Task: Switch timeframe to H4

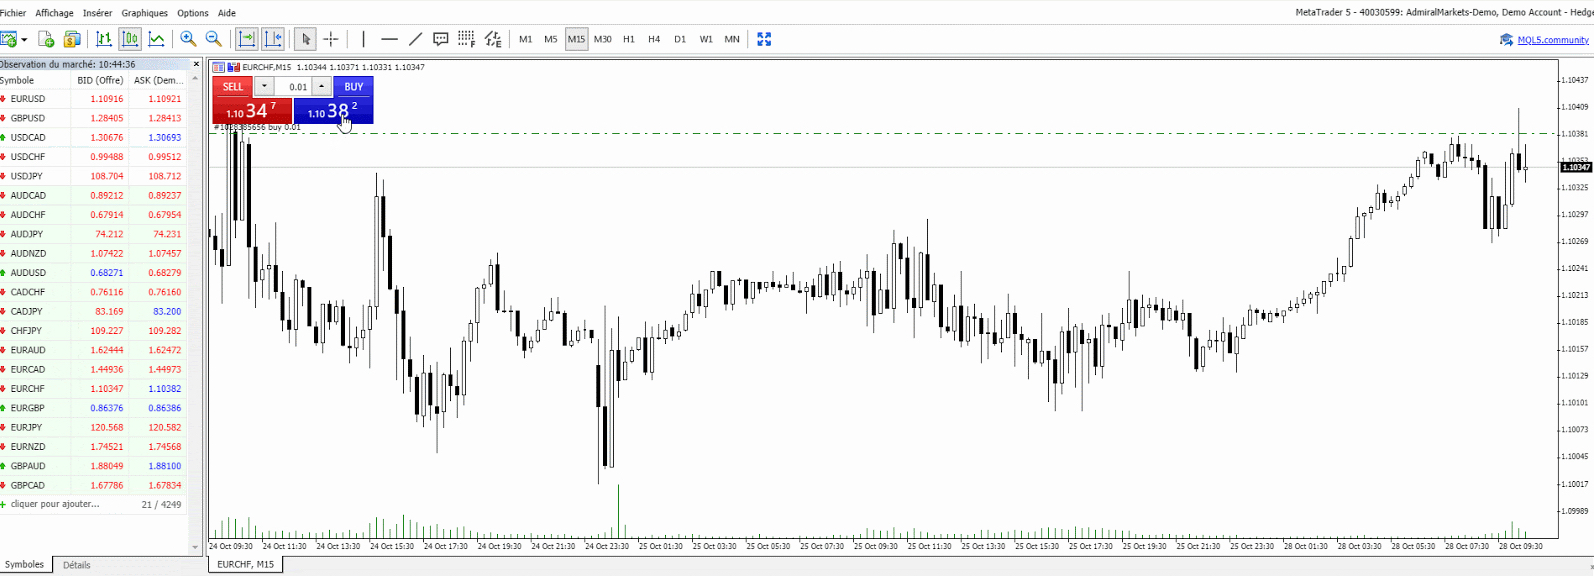Action: (654, 39)
